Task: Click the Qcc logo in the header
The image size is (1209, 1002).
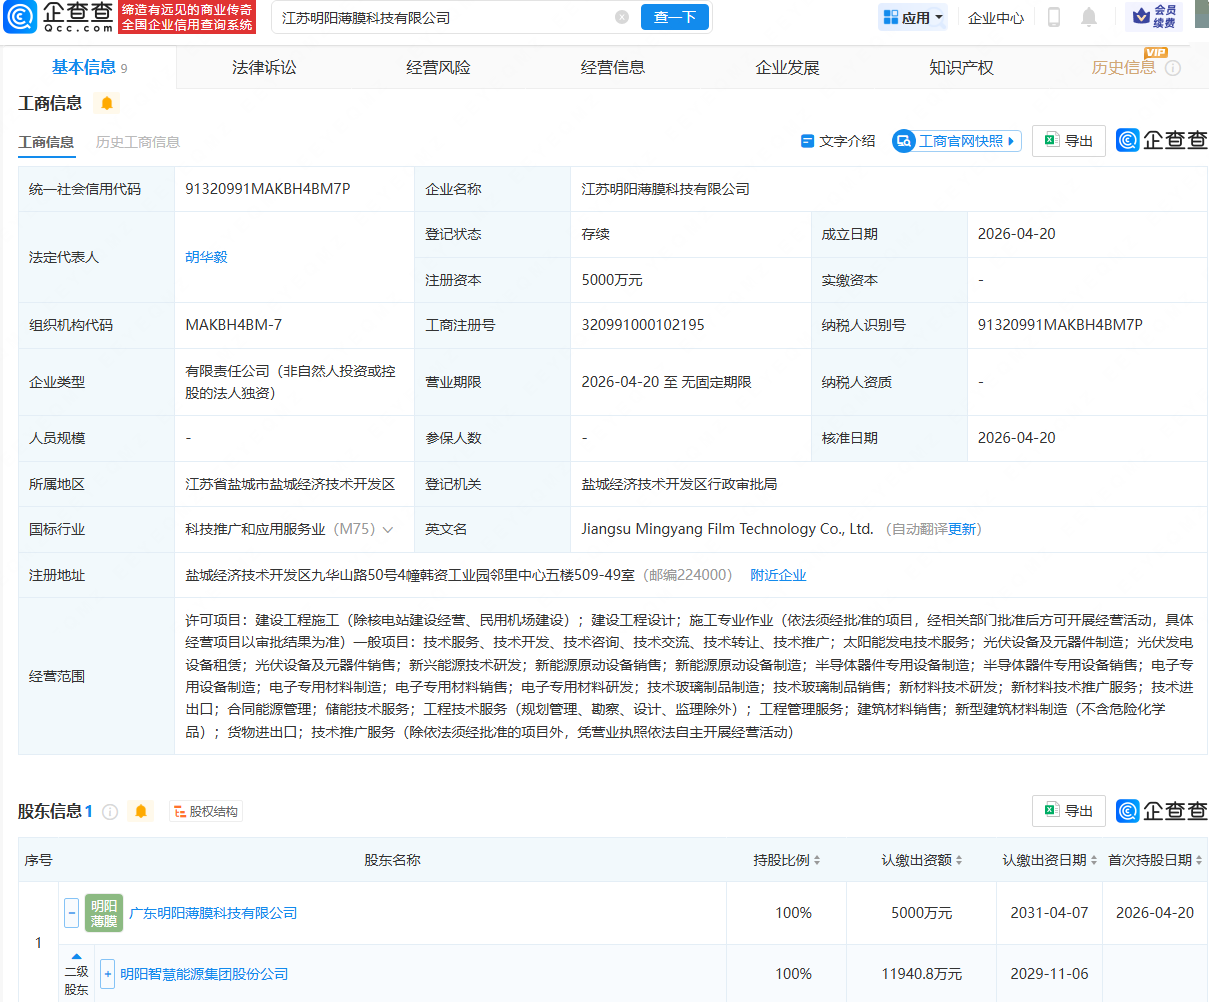Action: (x=58, y=17)
